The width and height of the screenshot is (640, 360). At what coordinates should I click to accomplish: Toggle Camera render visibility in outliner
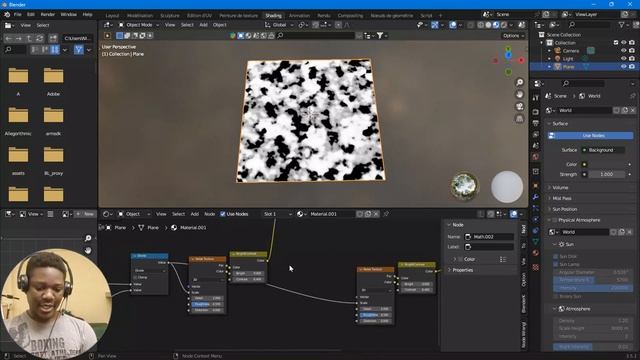[632, 51]
